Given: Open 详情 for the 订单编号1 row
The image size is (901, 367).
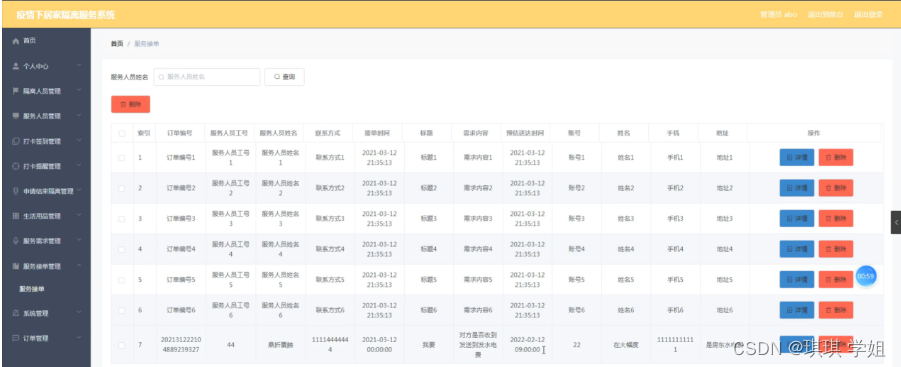Looking at the screenshot, I should (796, 157).
